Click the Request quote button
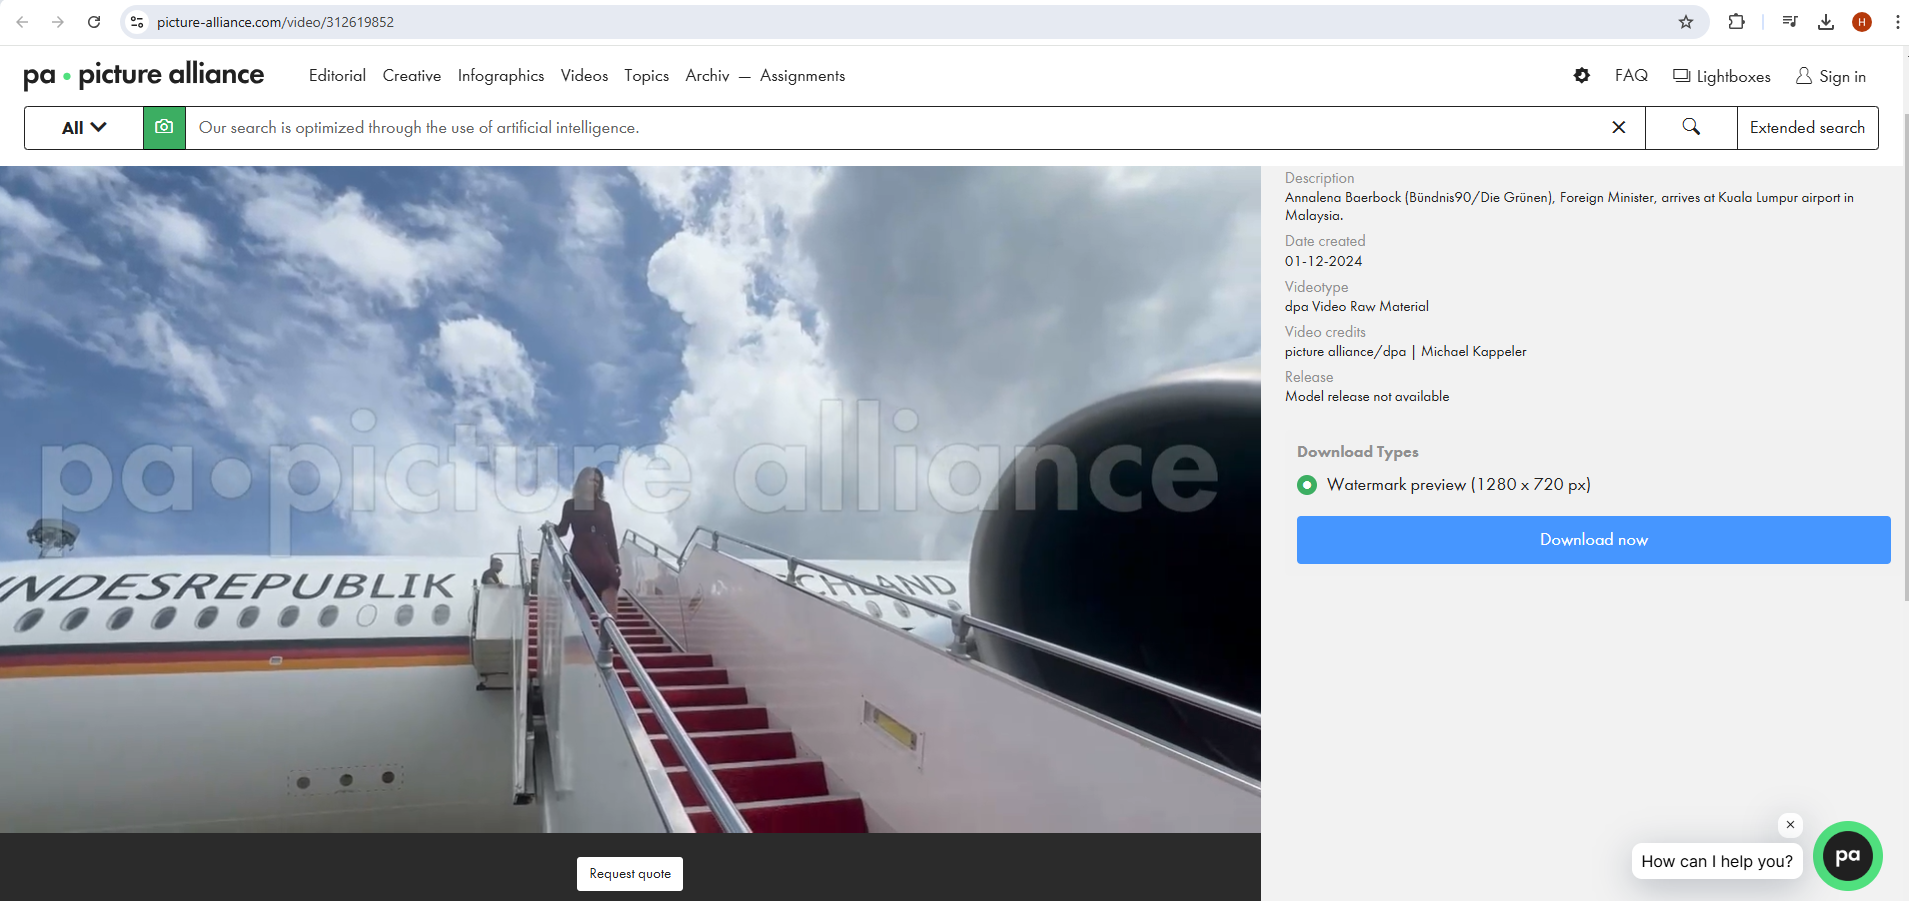The image size is (1909, 901). click(x=629, y=874)
